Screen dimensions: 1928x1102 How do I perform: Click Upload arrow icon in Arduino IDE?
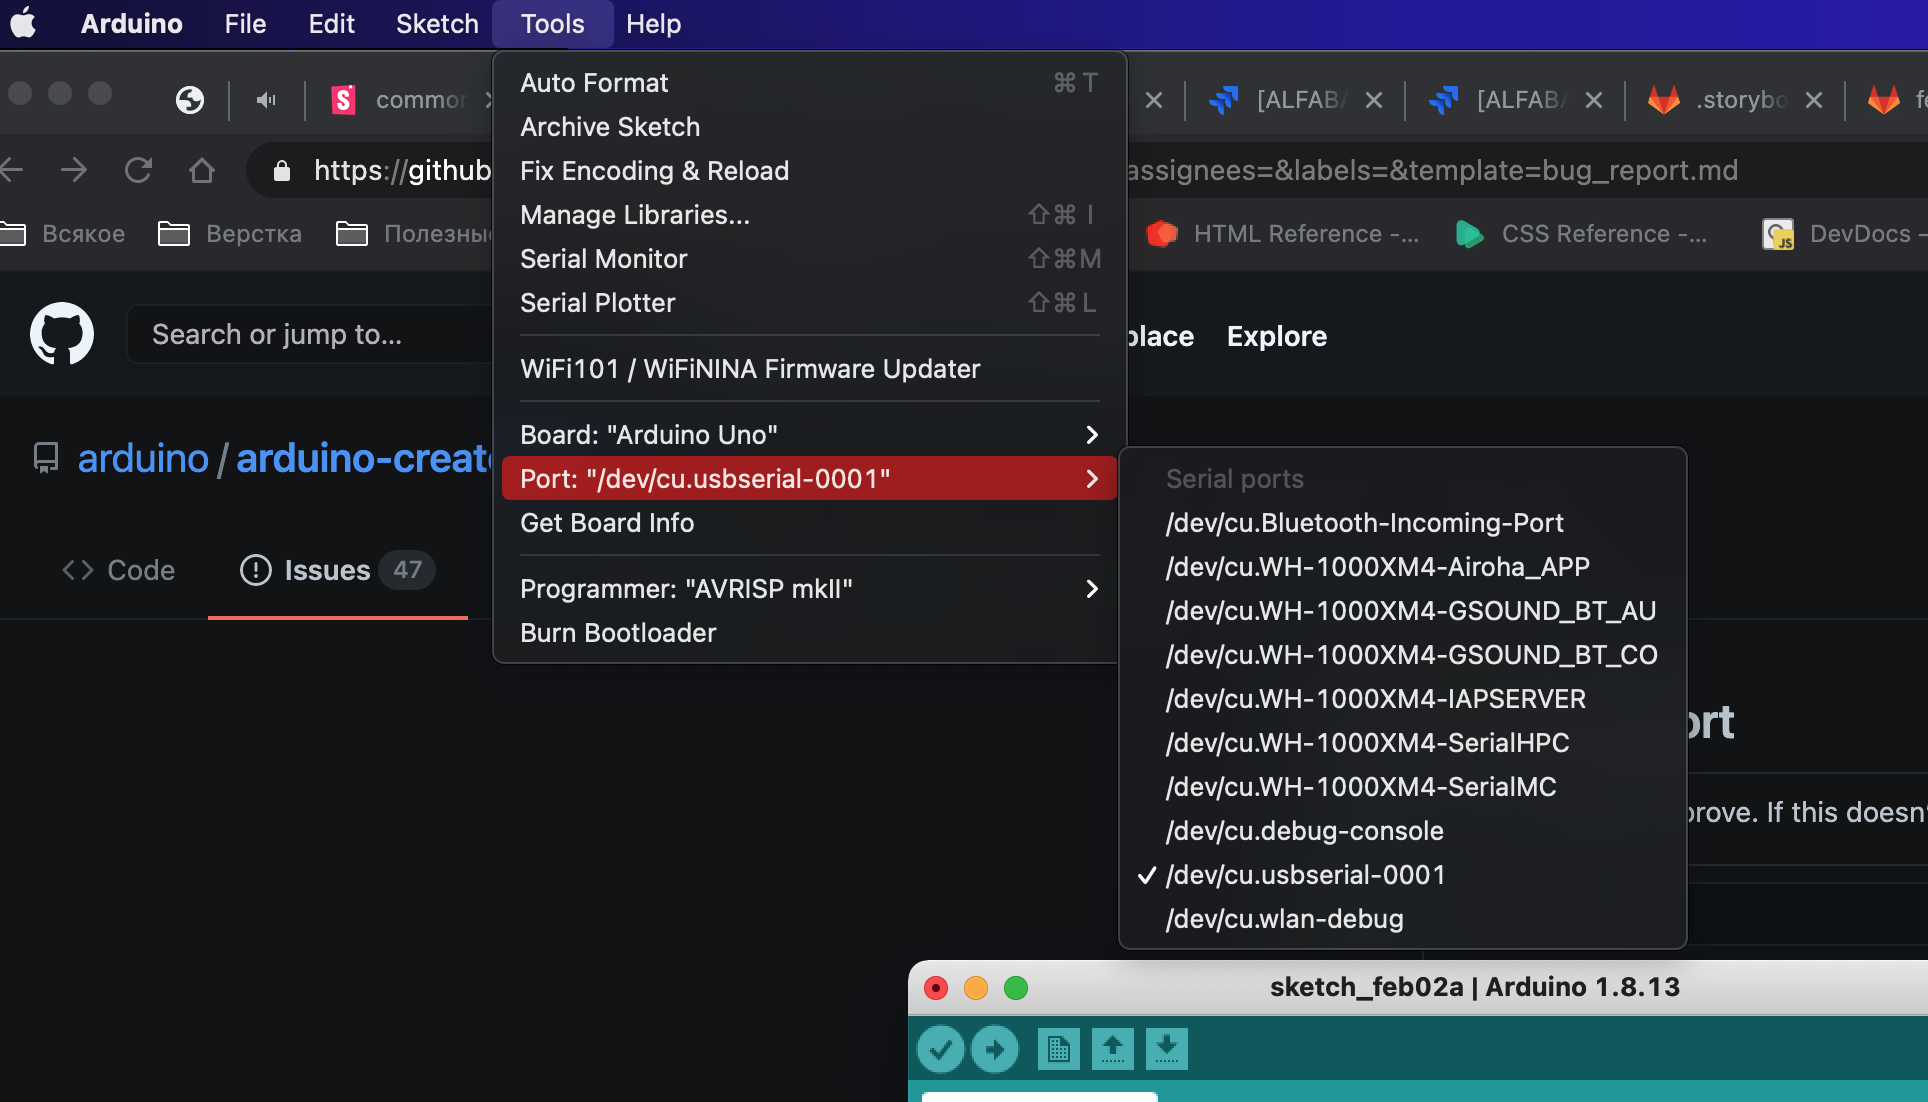994,1049
